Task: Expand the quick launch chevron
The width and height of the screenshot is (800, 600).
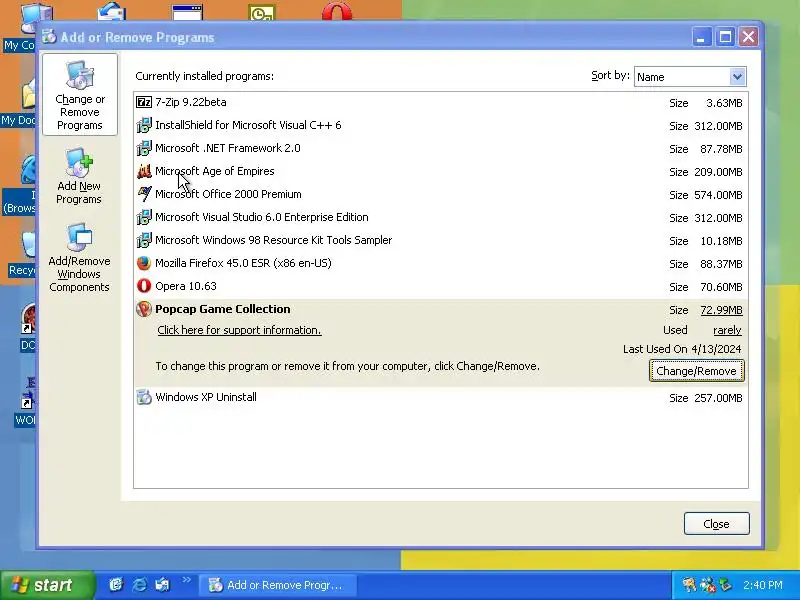Action: [187, 580]
